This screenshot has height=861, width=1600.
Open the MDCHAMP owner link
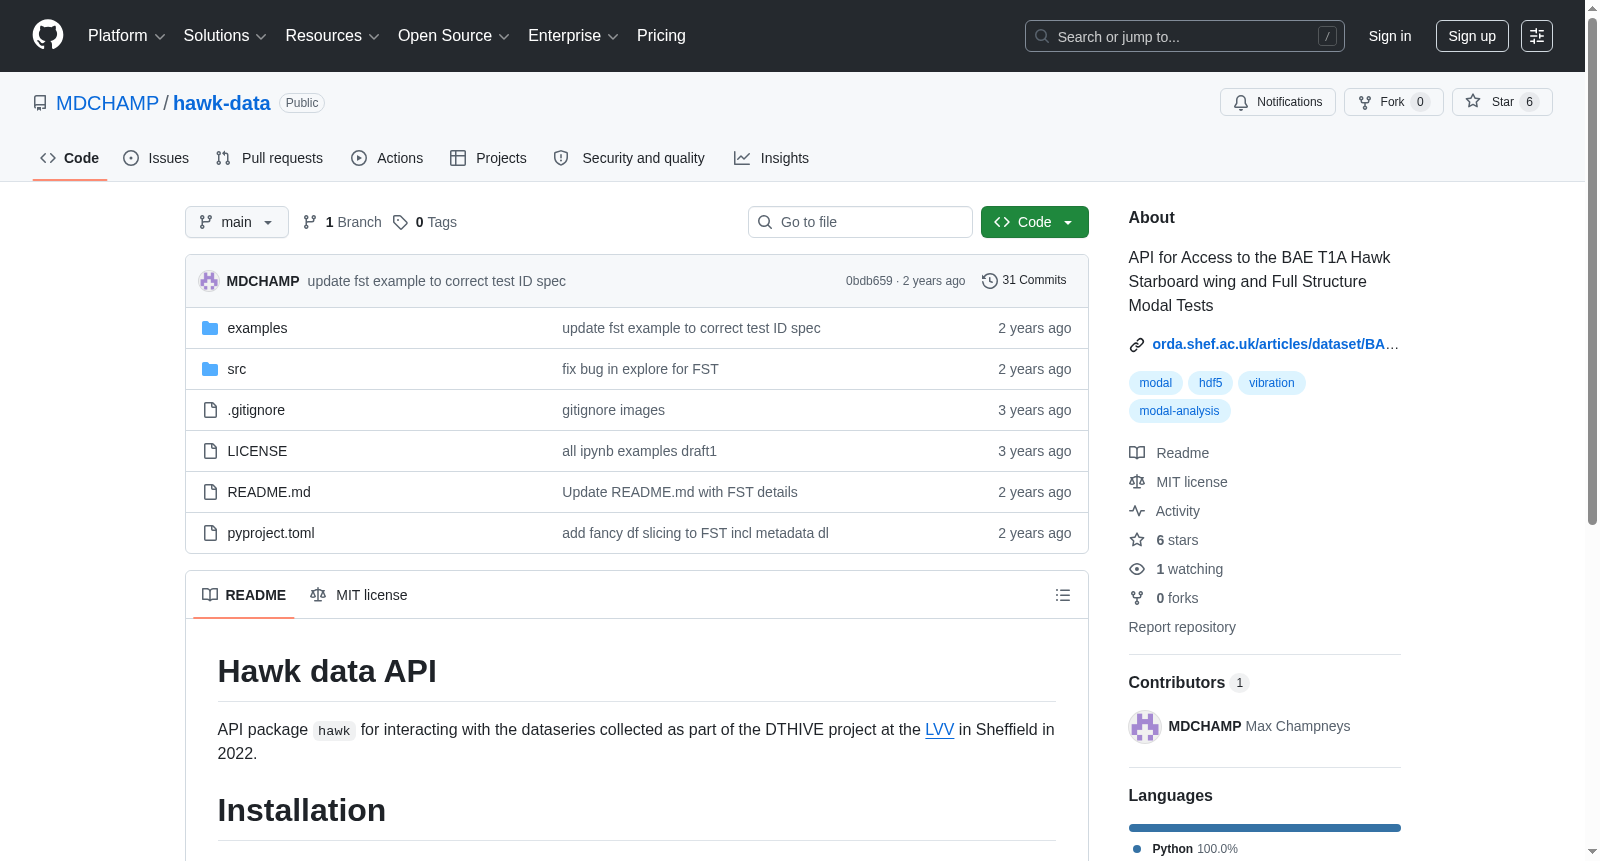[107, 103]
